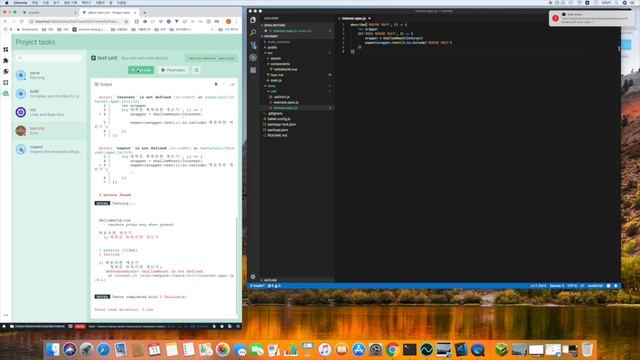
Task: Select the Project tasks Chrome tab
Action: tap(109, 13)
